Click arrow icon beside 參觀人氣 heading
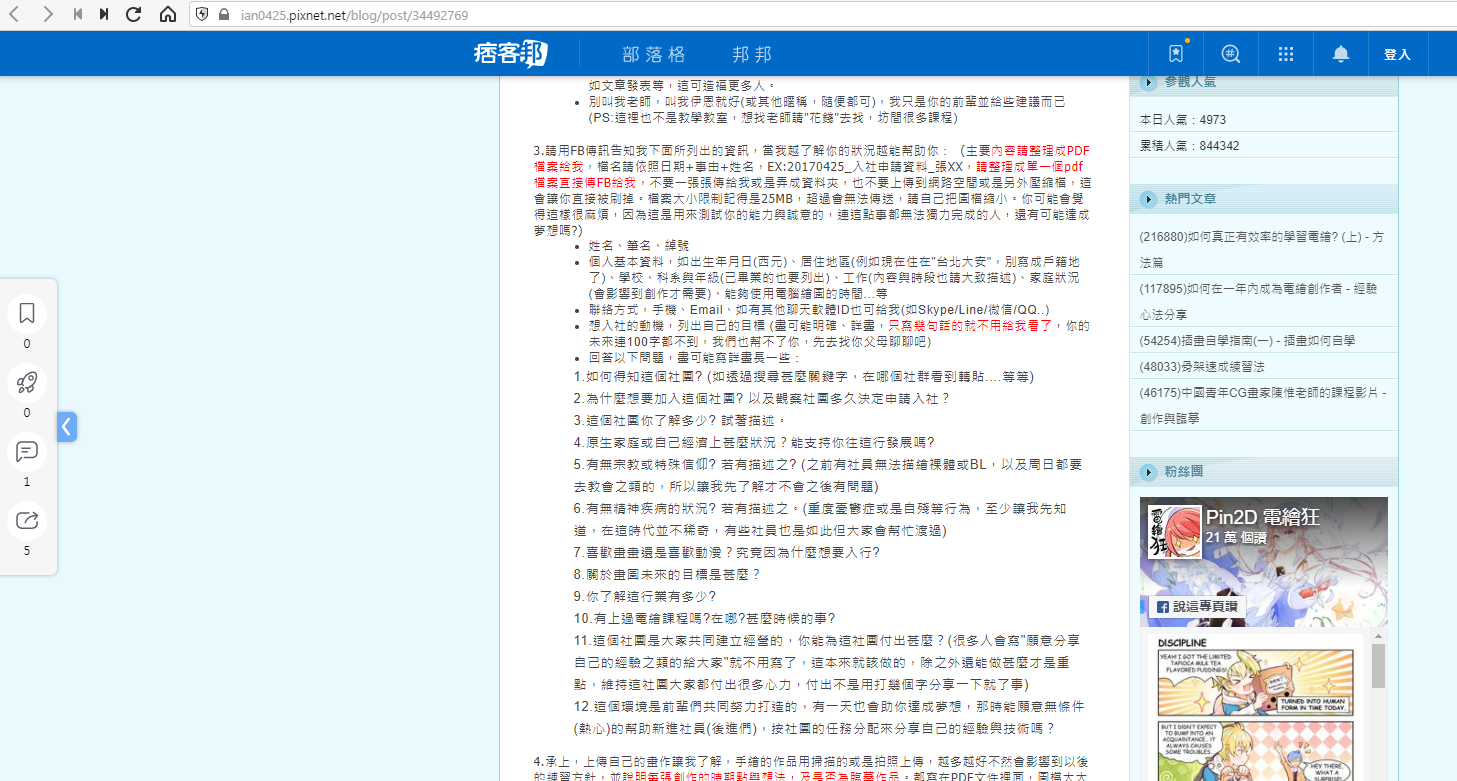 [x=1148, y=82]
